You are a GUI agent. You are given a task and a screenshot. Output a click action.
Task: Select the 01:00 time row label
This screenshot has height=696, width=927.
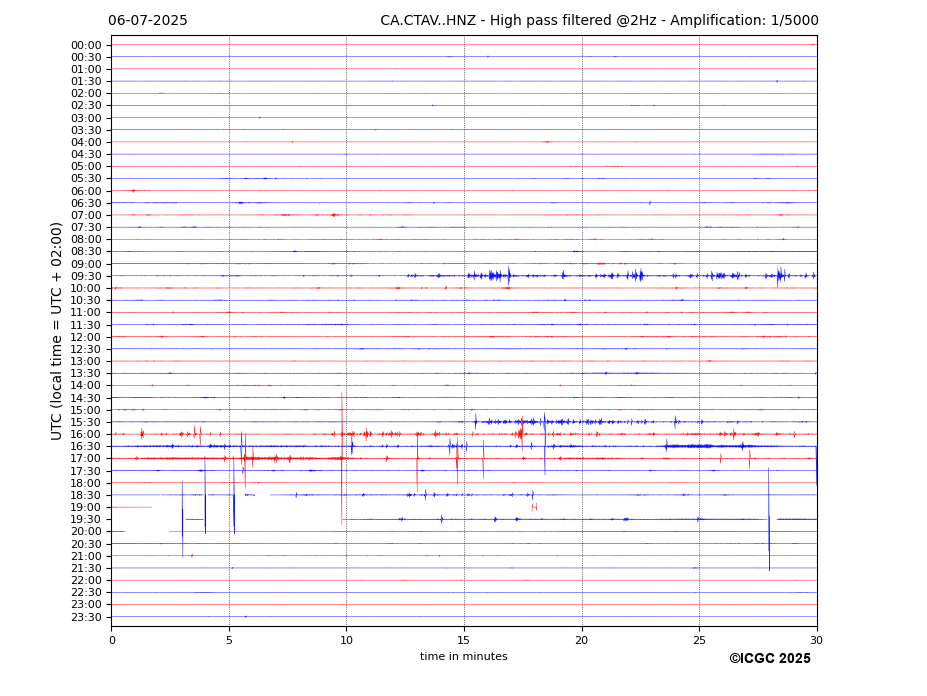point(86,69)
